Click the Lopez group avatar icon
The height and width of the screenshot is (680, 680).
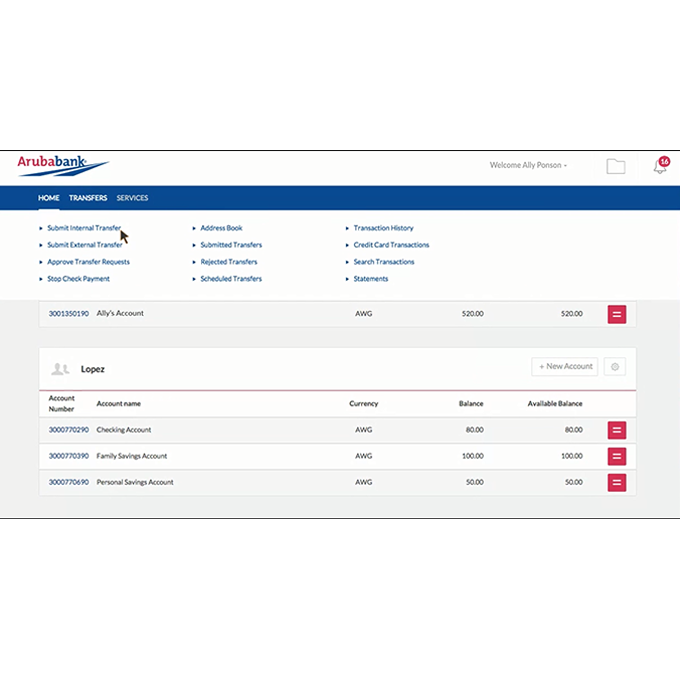pos(61,369)
